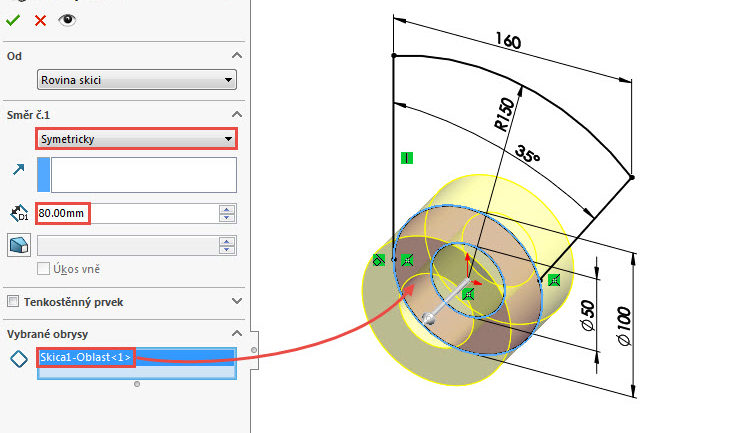Open the Rovina skici dropdown
750x433 pixels.
coord(137,80)
